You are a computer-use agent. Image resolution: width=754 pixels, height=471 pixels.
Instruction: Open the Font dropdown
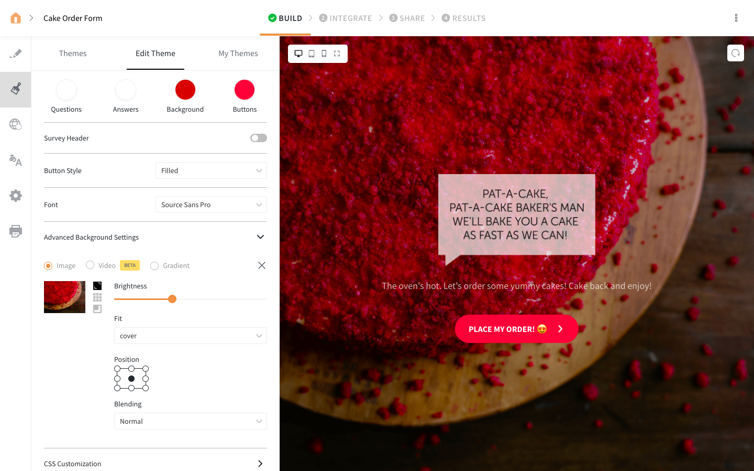tap(211, 204)
